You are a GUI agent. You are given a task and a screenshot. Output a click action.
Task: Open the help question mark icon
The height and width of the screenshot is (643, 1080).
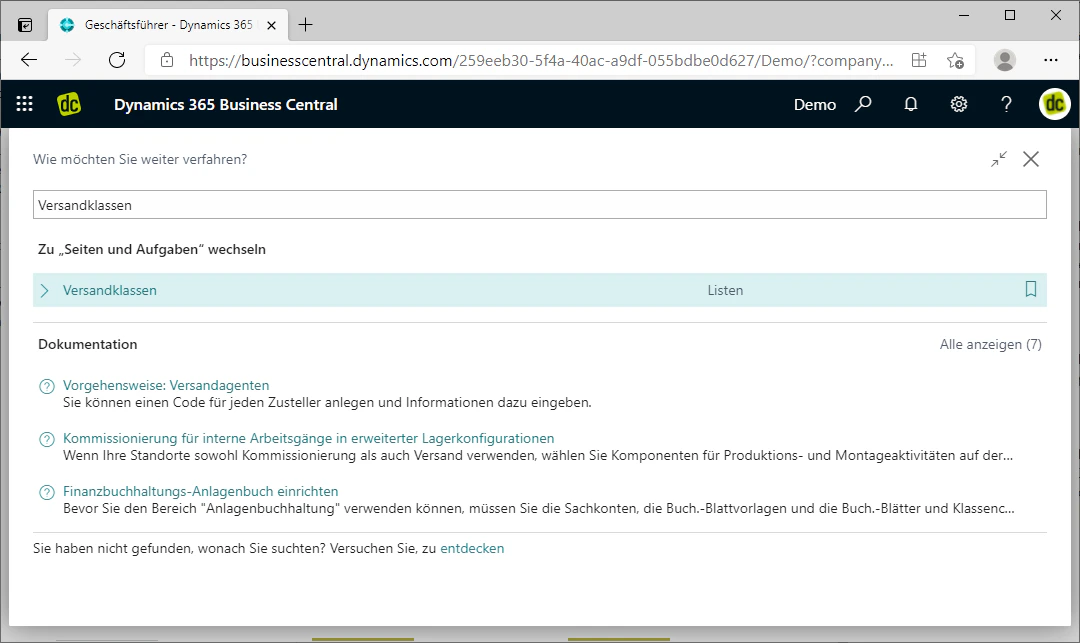tap(1006, 104)
